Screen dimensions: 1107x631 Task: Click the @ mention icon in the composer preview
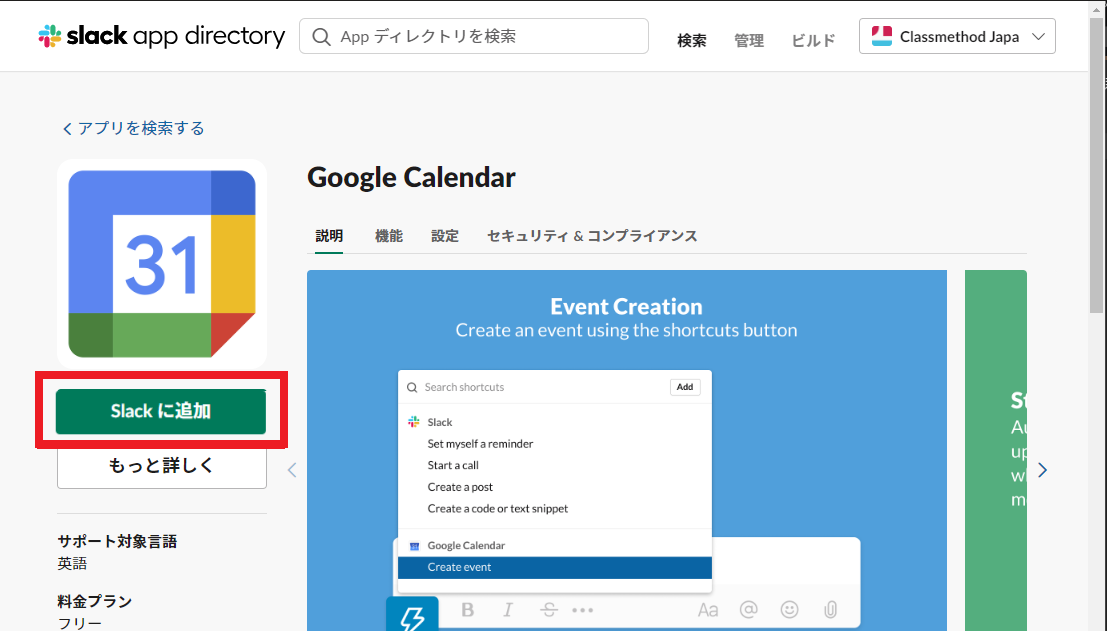(x=748, y=610)
